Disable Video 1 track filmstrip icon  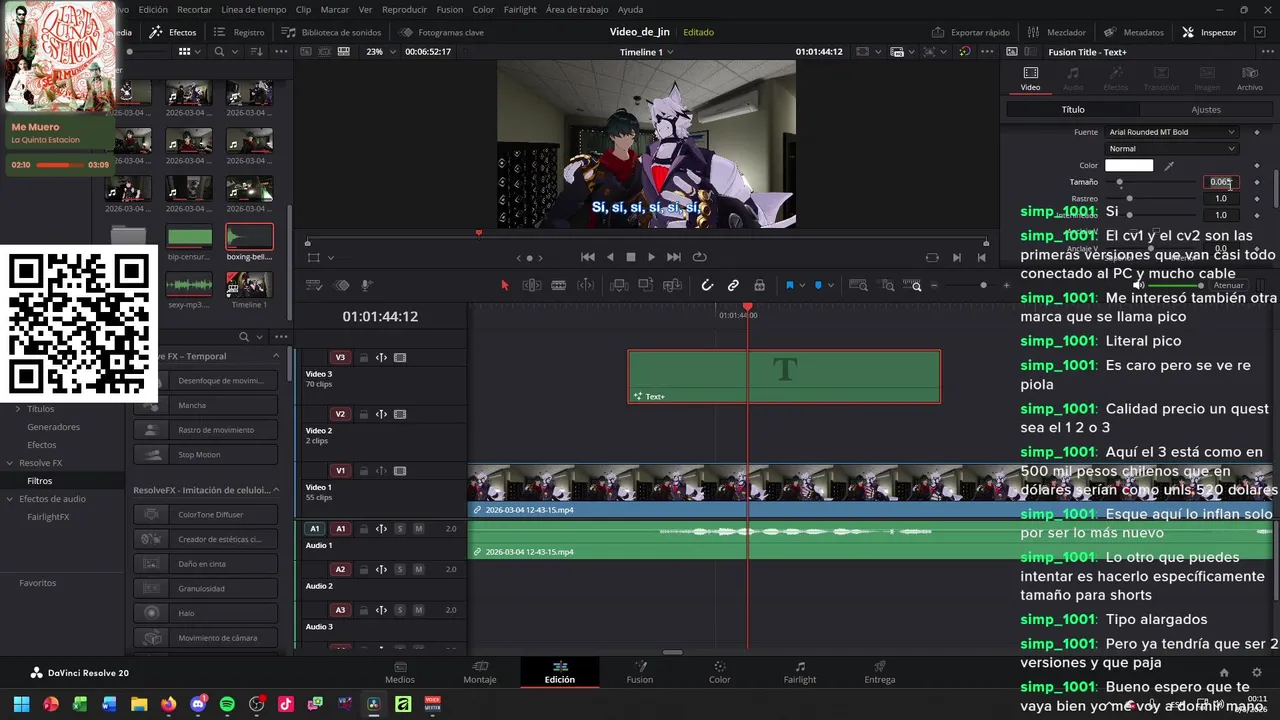[400, 471]
